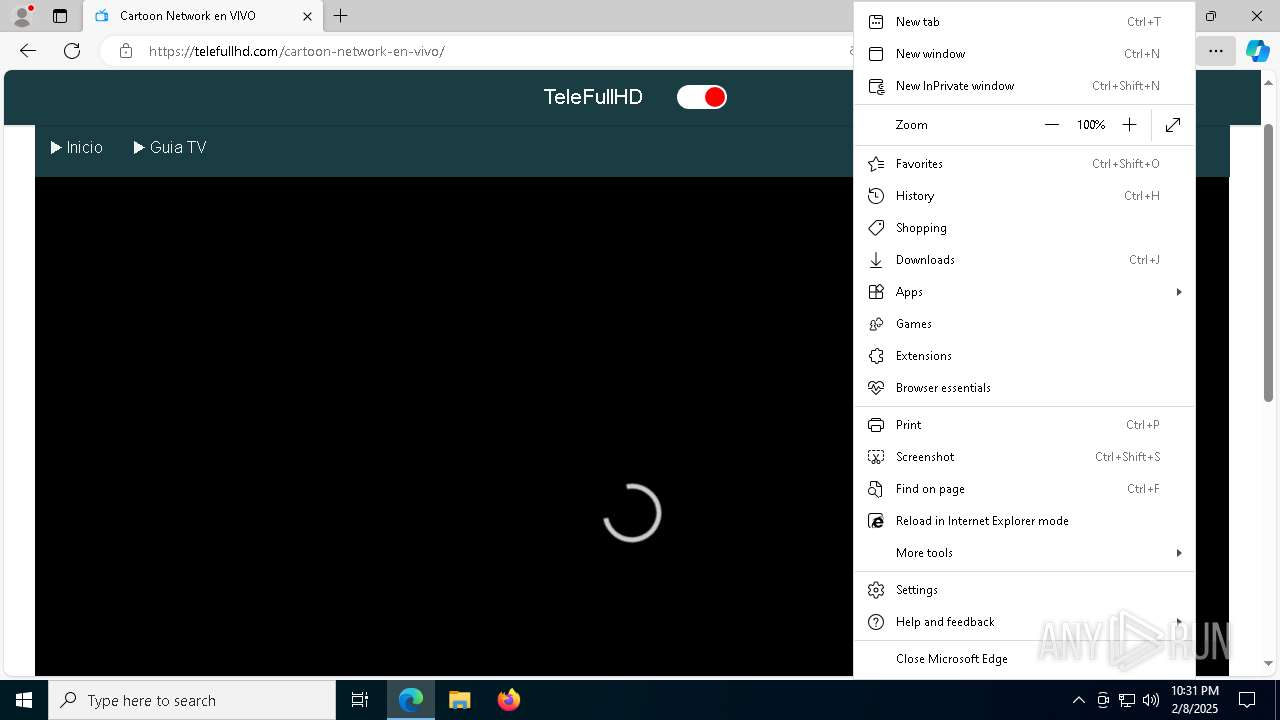Click the Games icon in menu
The height and width of the screenshot is (720, 1280).
[876, 324]
